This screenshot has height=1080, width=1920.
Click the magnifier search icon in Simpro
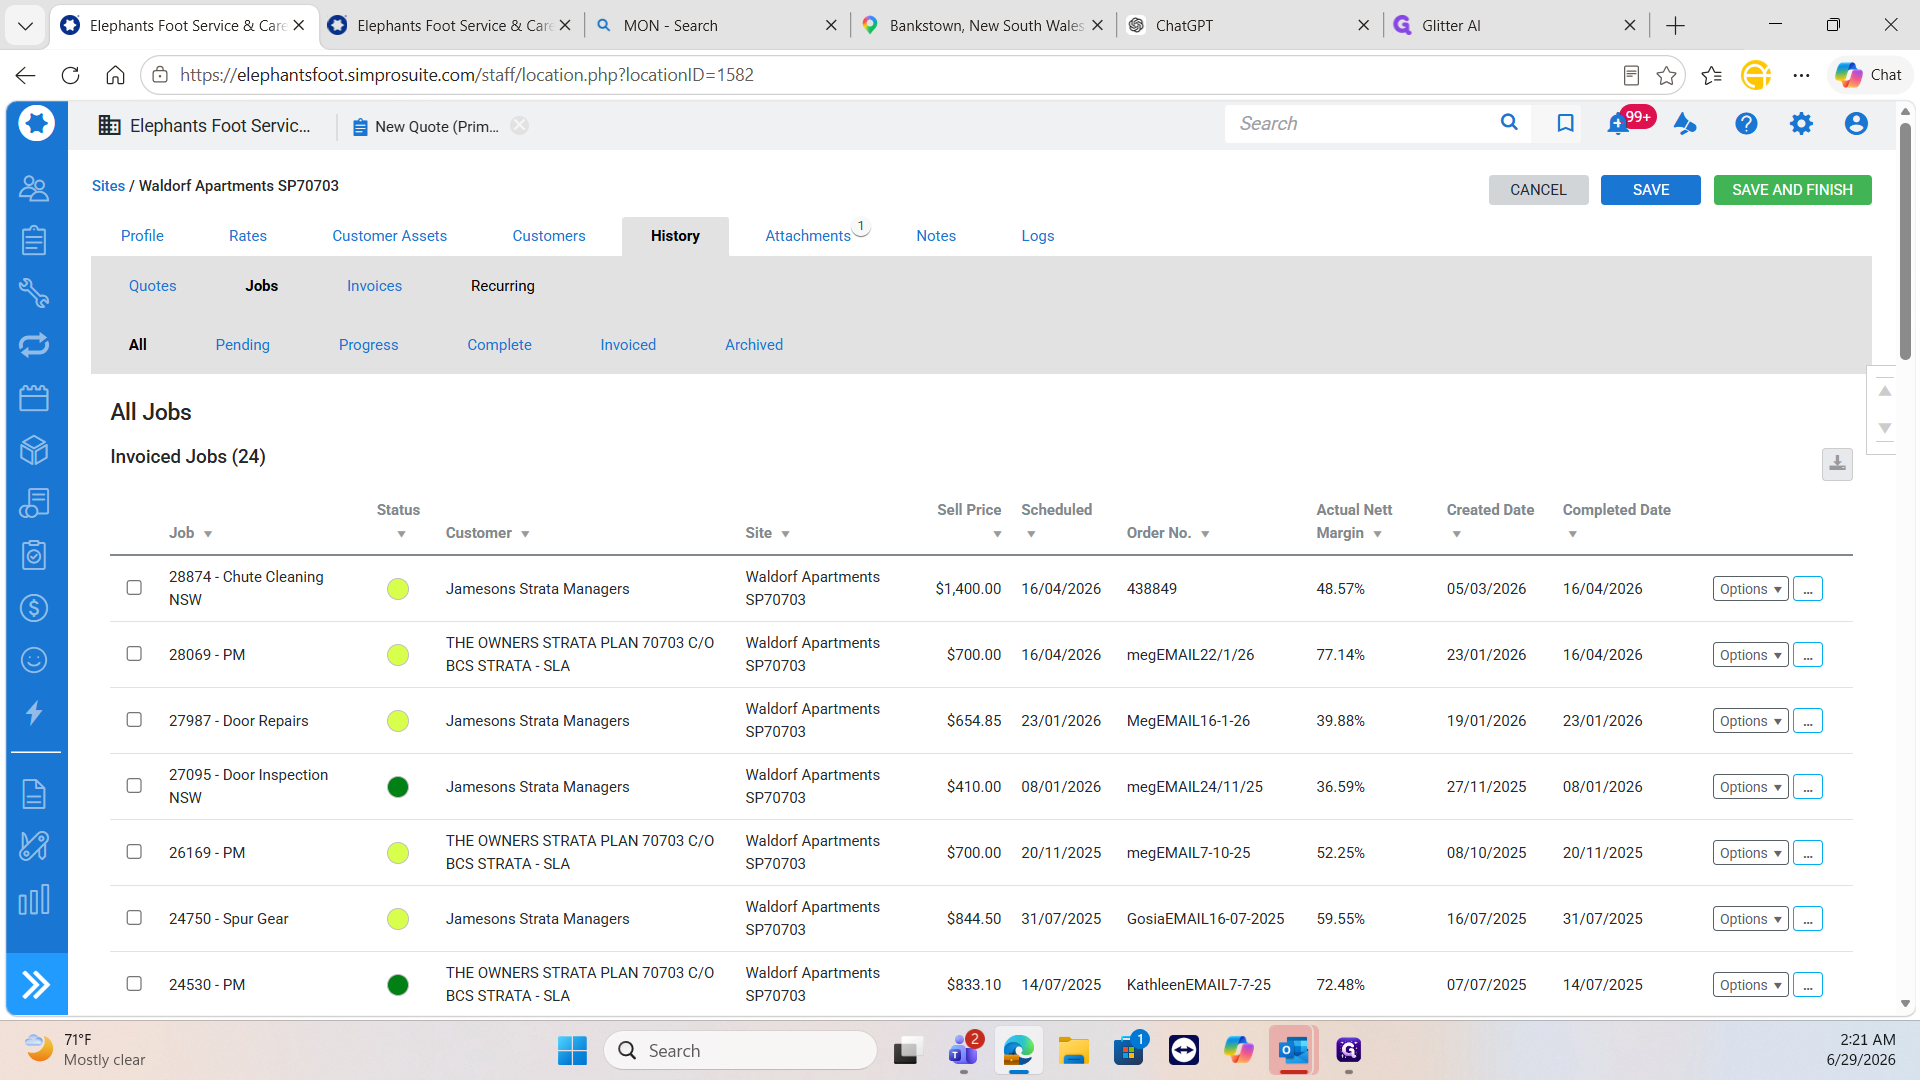pyautogui.click(x=1509, y=123)
